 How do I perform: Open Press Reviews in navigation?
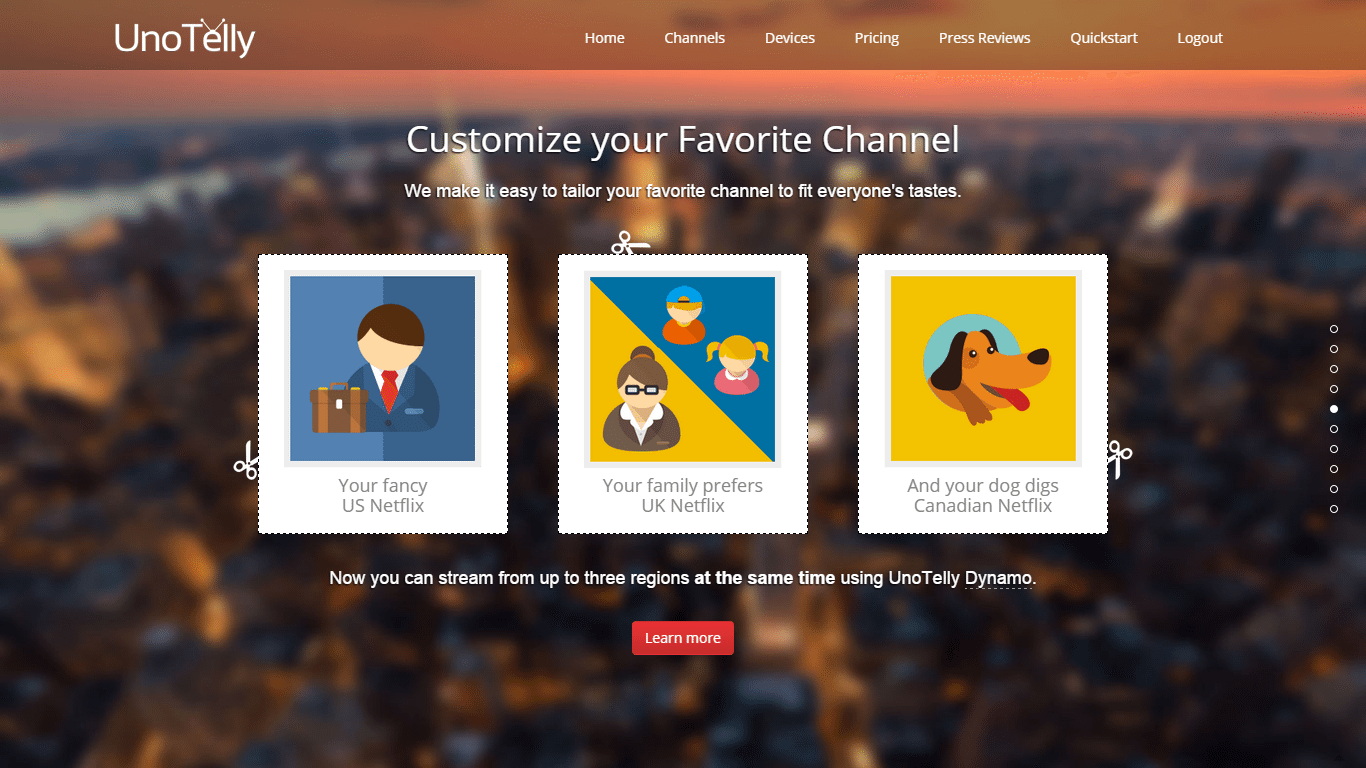point(984,38)
